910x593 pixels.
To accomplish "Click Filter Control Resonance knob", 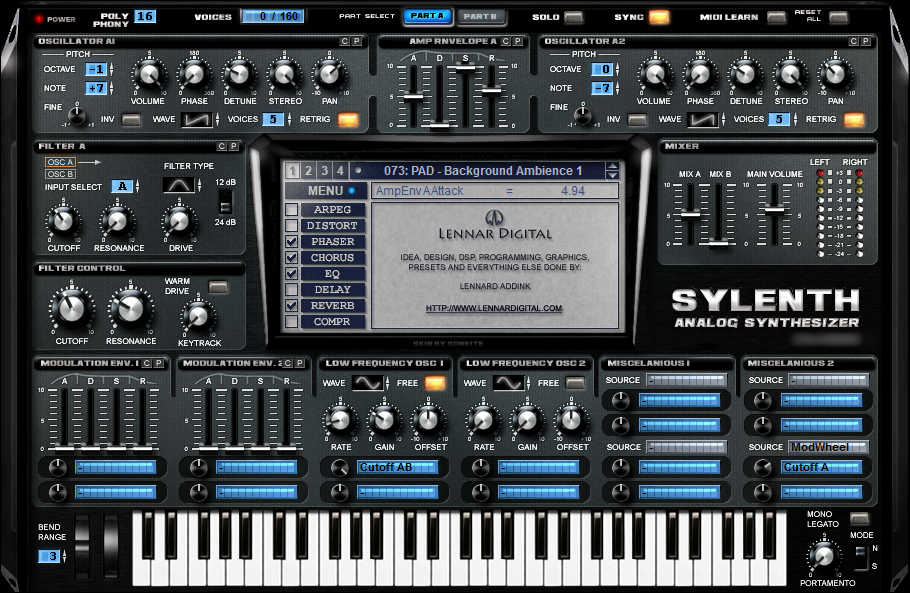I will pos(131,308).
